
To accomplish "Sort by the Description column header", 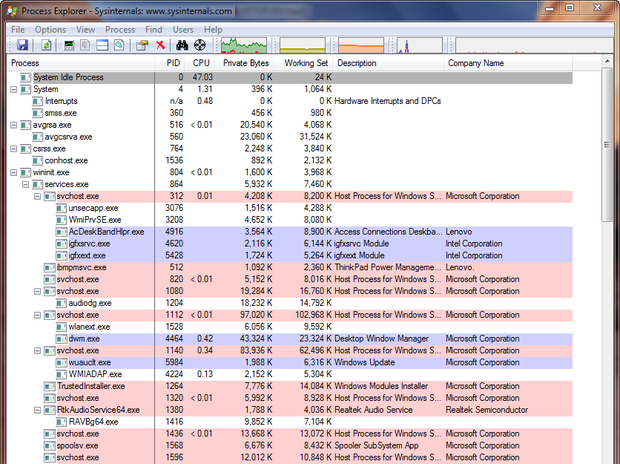I will 389,63.
